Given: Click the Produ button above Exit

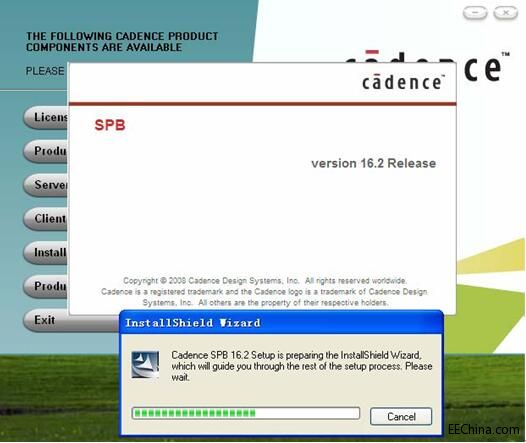Looking at the screenshot, I should [46, 286].
